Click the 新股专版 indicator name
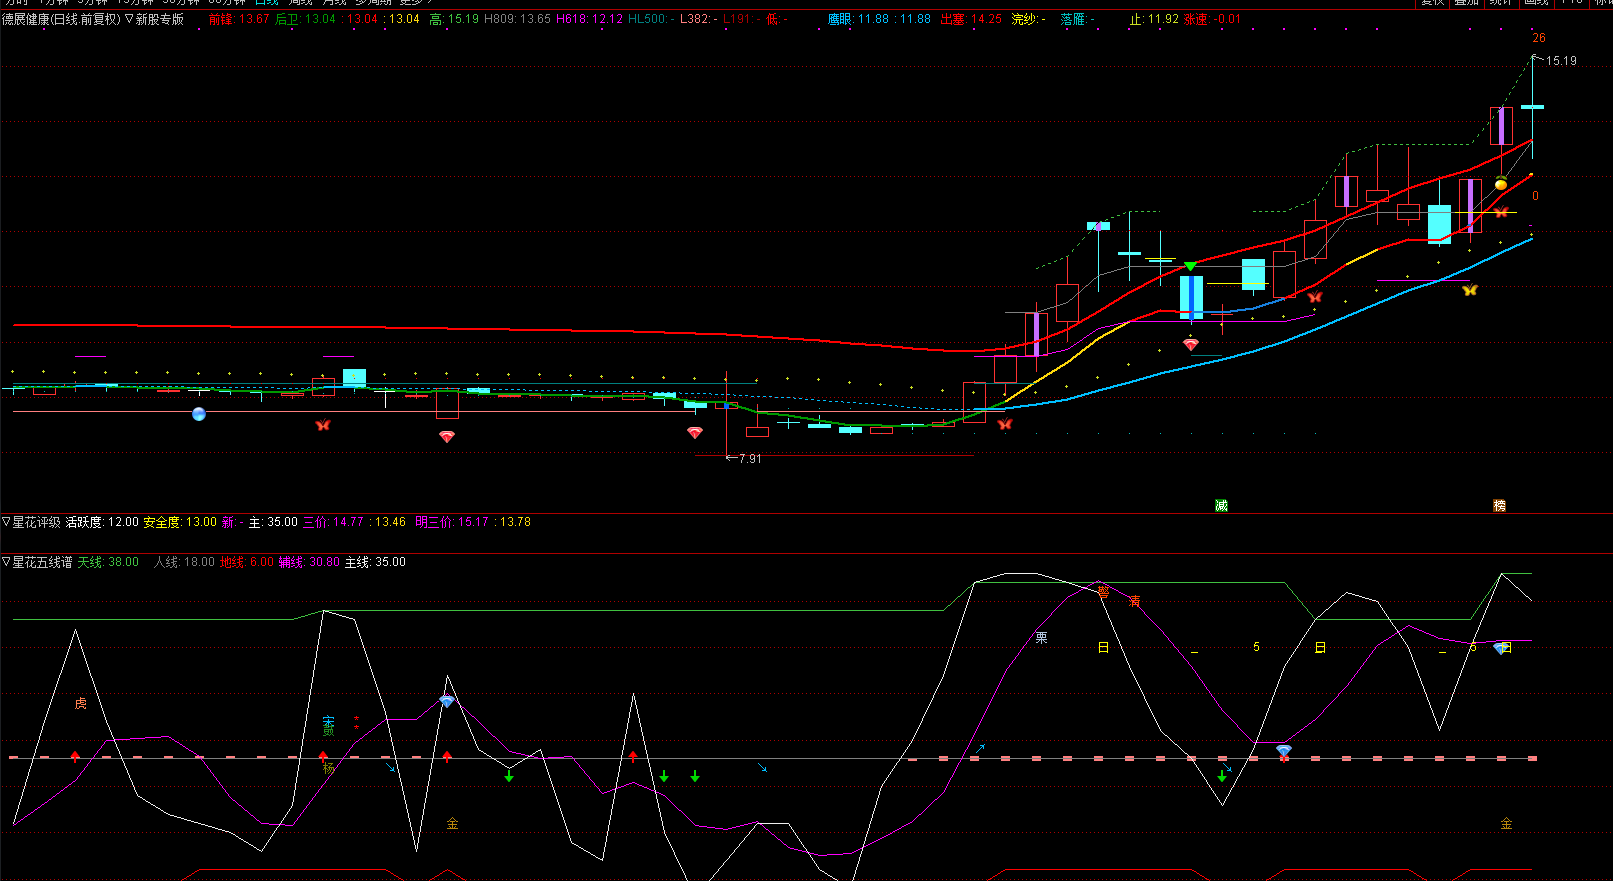This screenshot has width=1613, height=881. (x=160, y=19)
